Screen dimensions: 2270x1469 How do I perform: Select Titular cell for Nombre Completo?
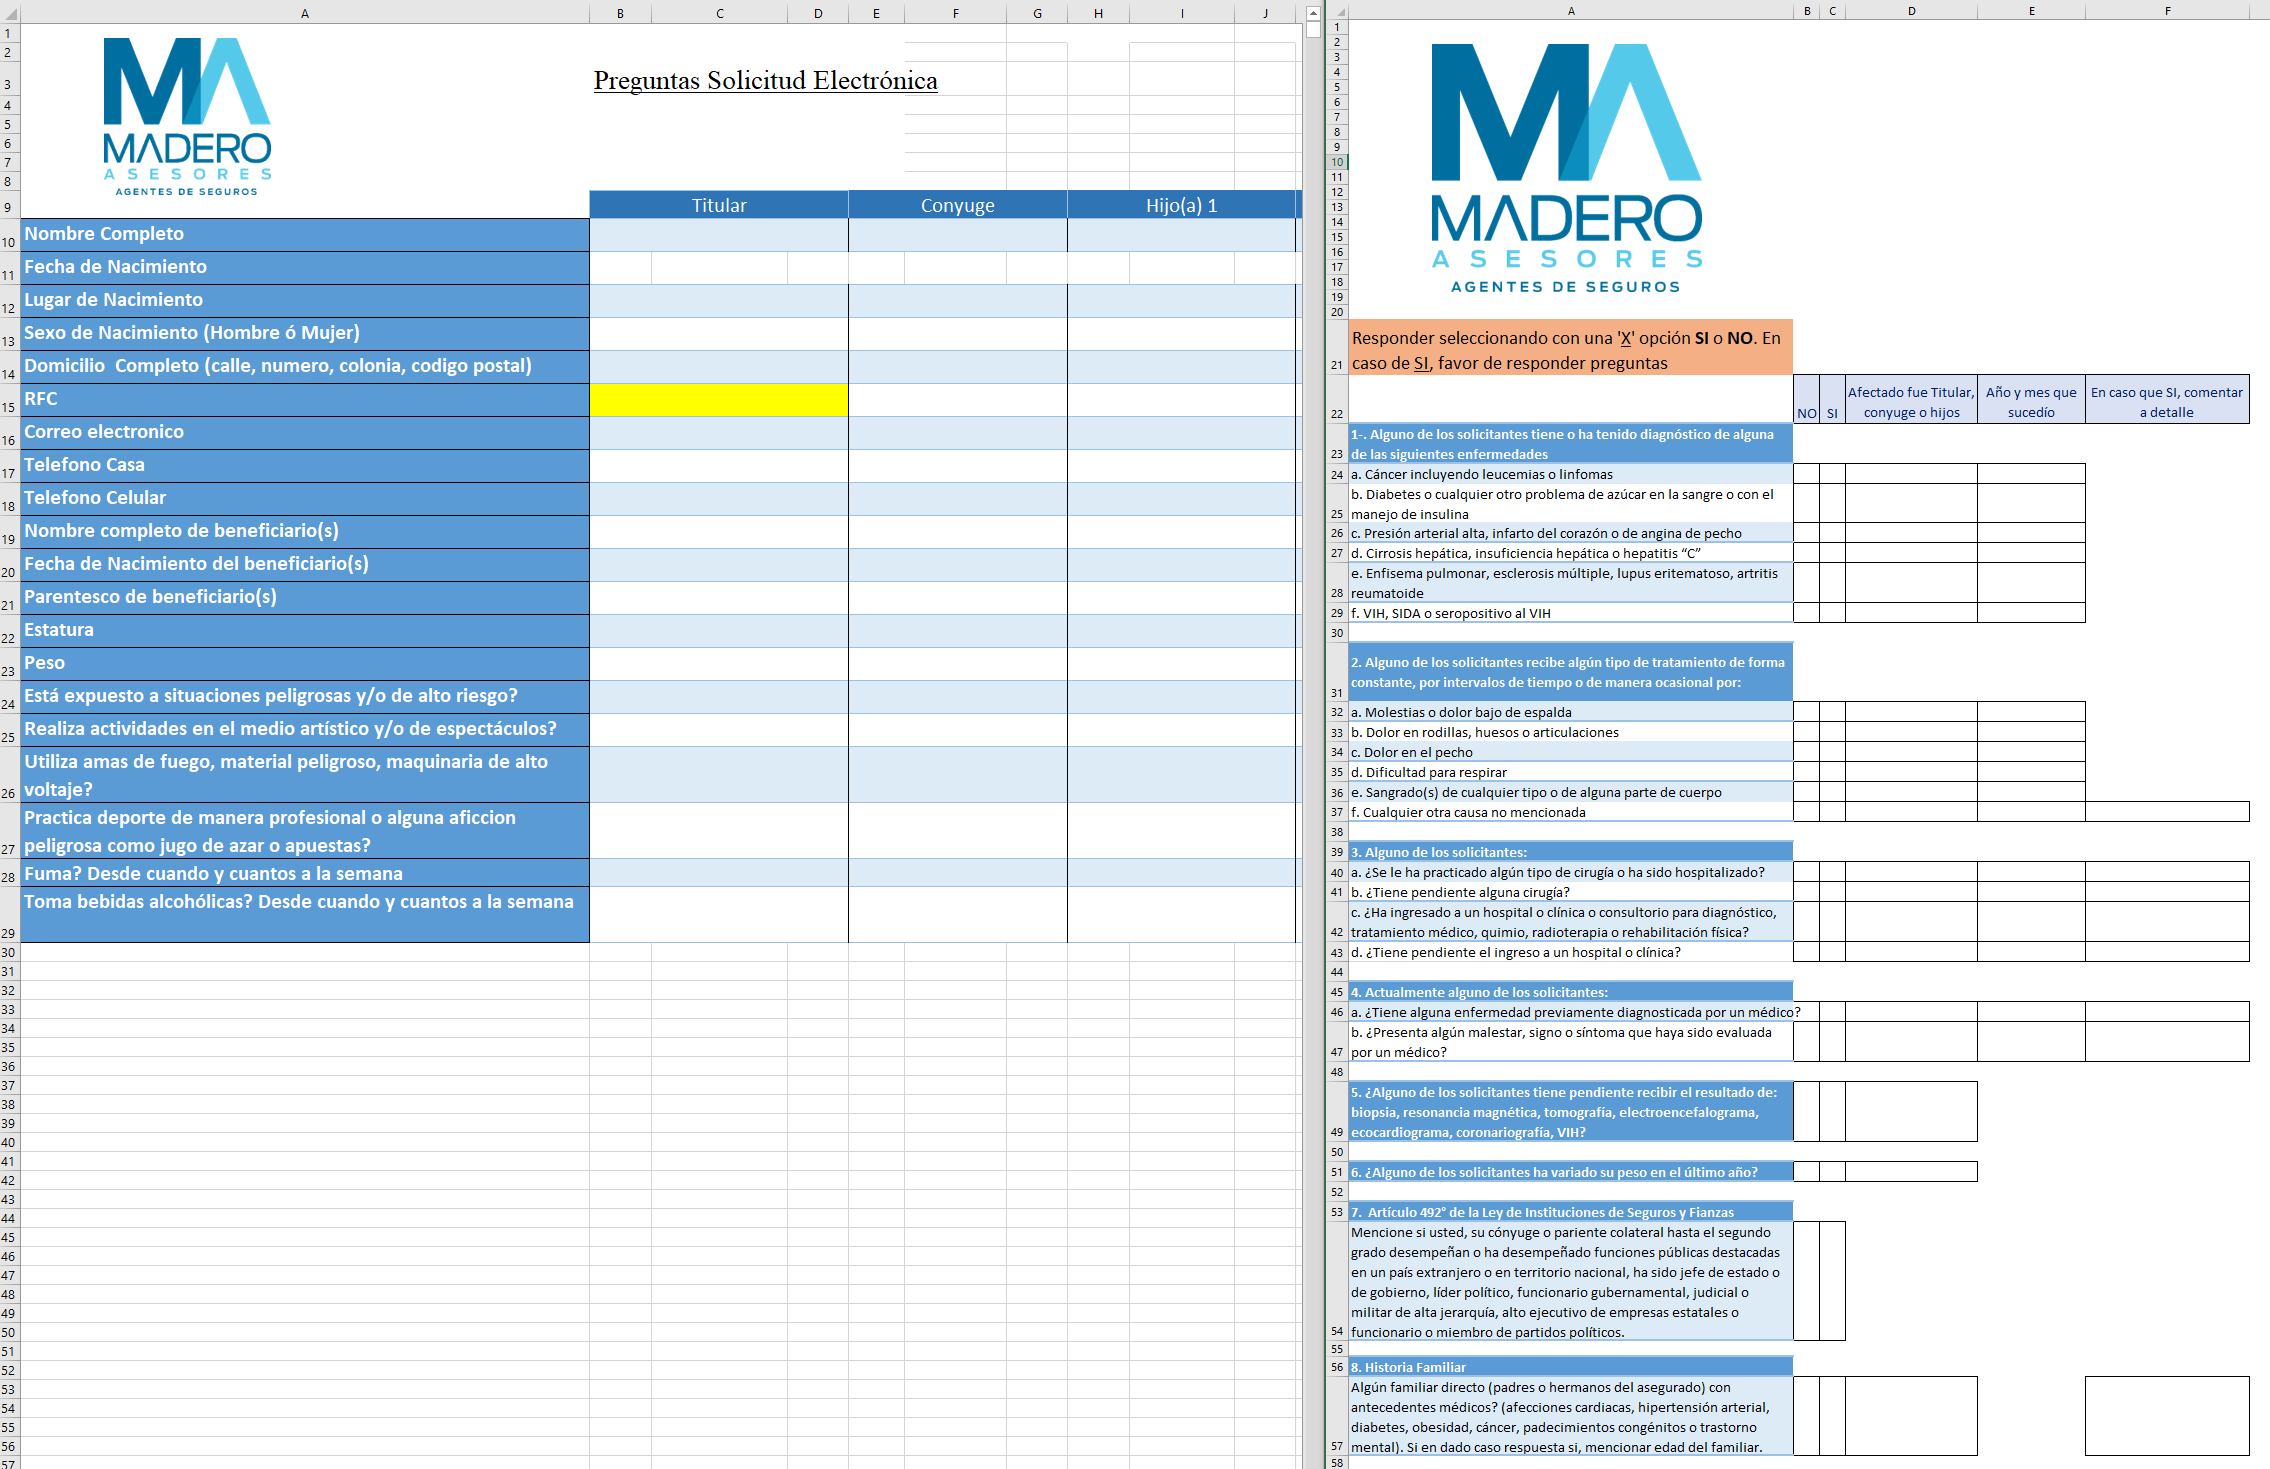[x=719, y=235]
